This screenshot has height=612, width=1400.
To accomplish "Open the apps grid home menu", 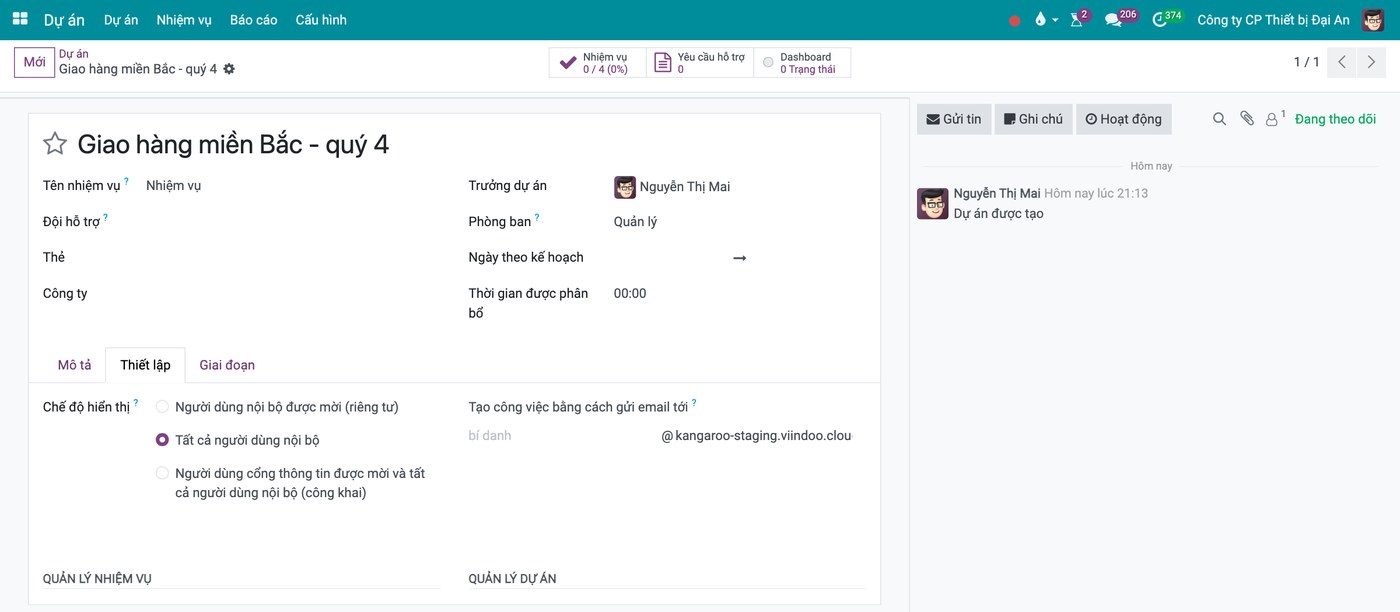I will [20, 19].
